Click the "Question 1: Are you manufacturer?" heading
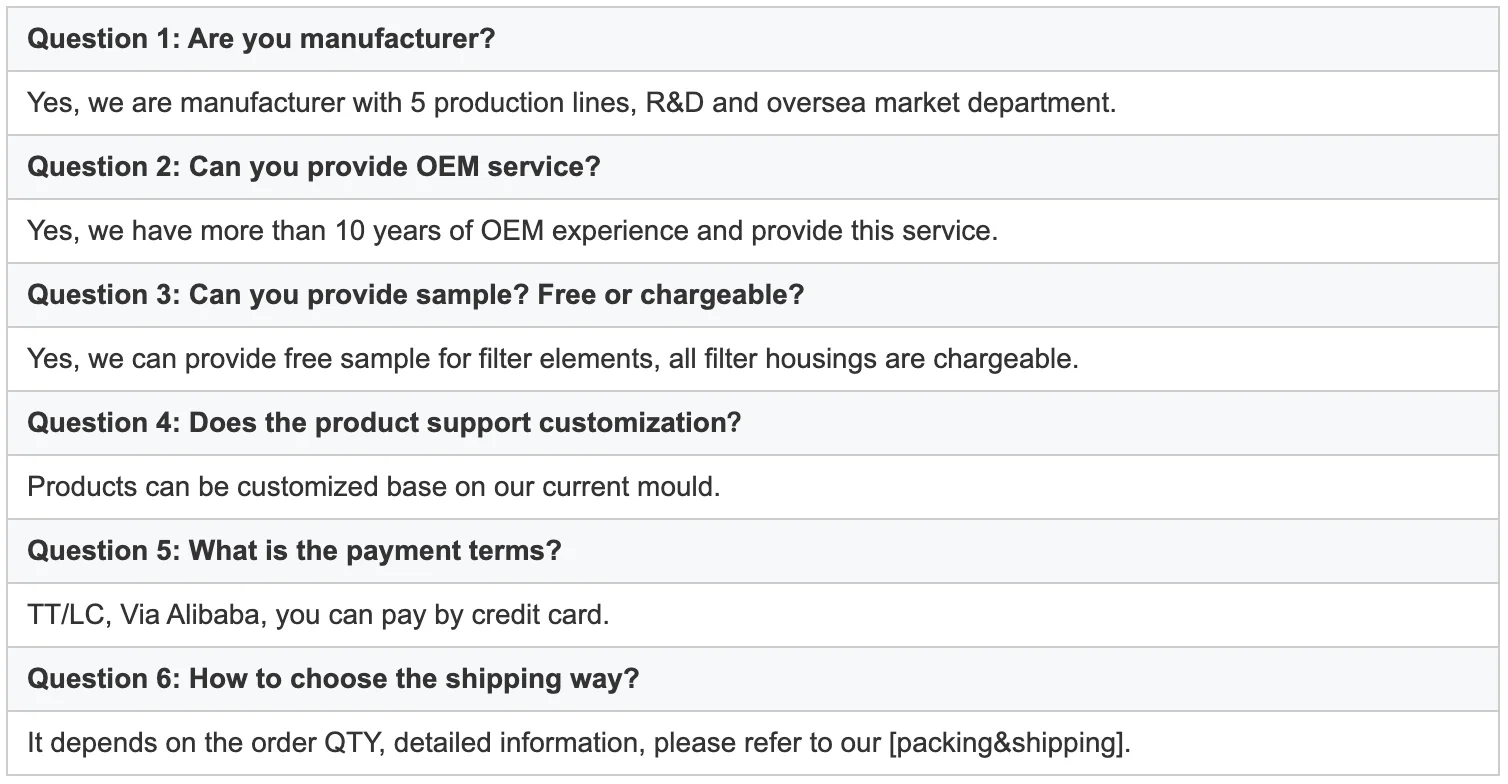The image size is (1508, 784). tap(261, 39)
